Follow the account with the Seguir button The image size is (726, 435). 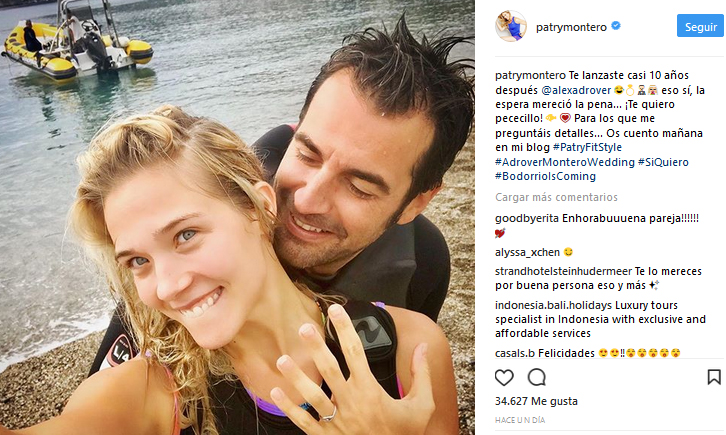700,26
